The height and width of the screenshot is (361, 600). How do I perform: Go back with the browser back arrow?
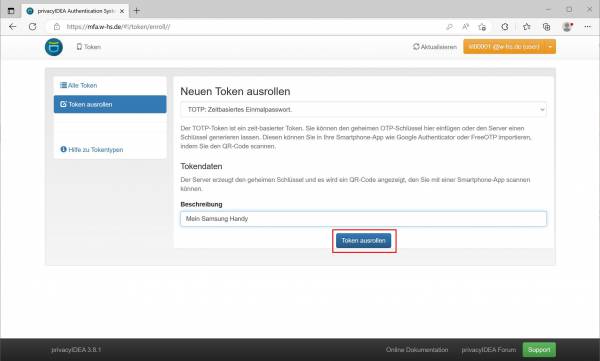click(13, 27)
